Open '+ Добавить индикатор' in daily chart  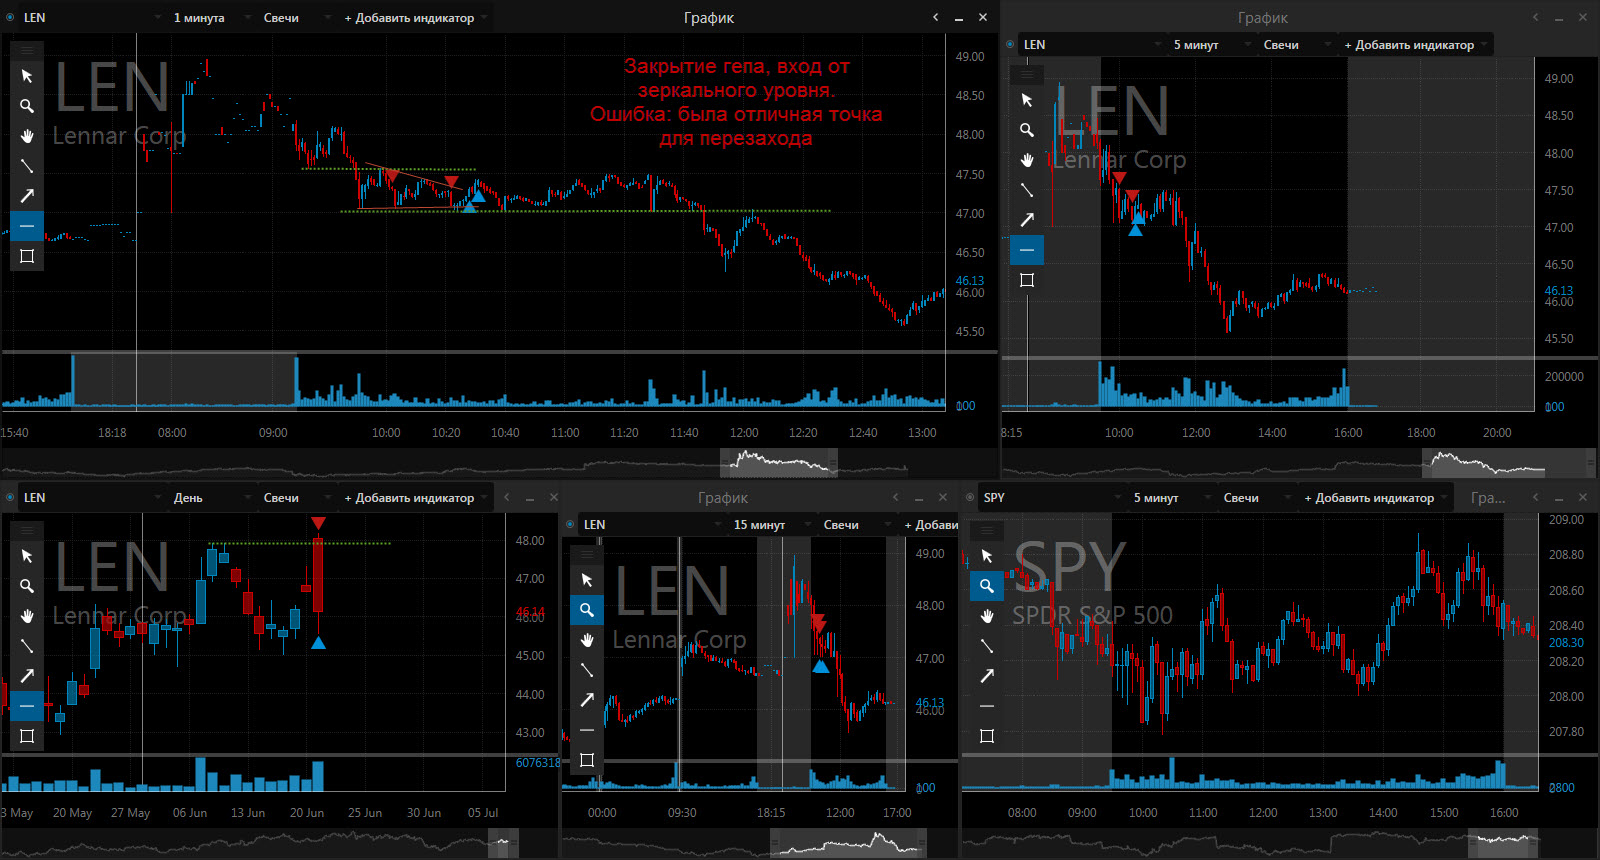(415, 497)
